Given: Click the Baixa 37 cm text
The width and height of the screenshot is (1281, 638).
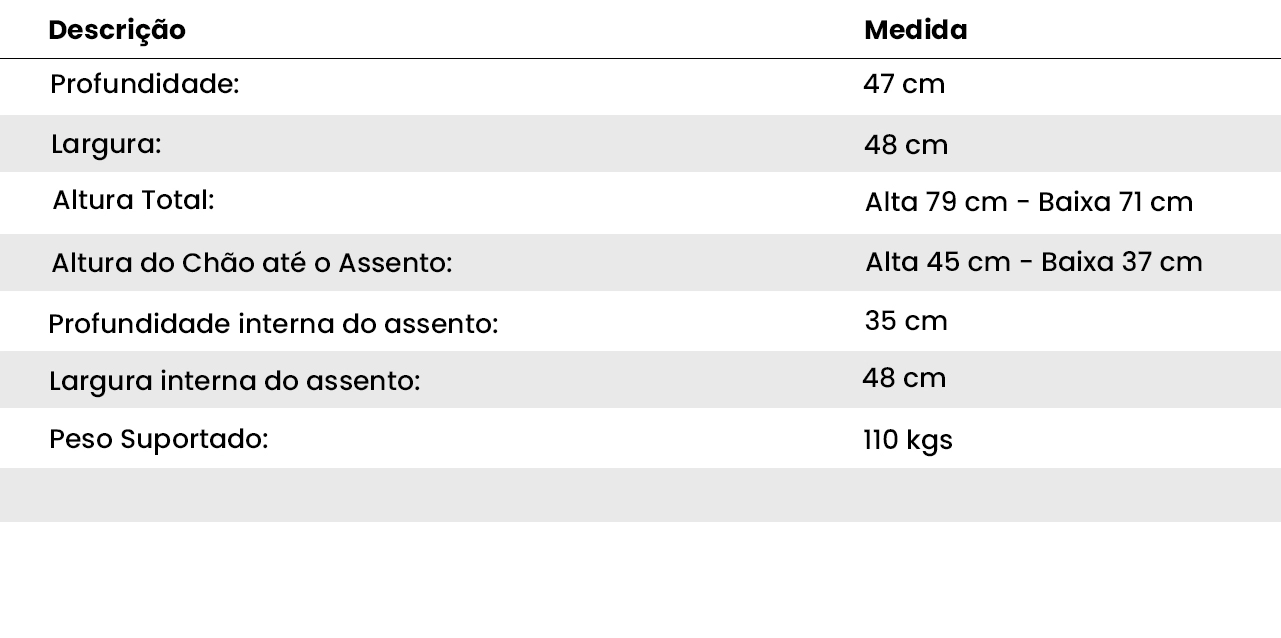Looking at the screenshot, I should [1121, 263].
